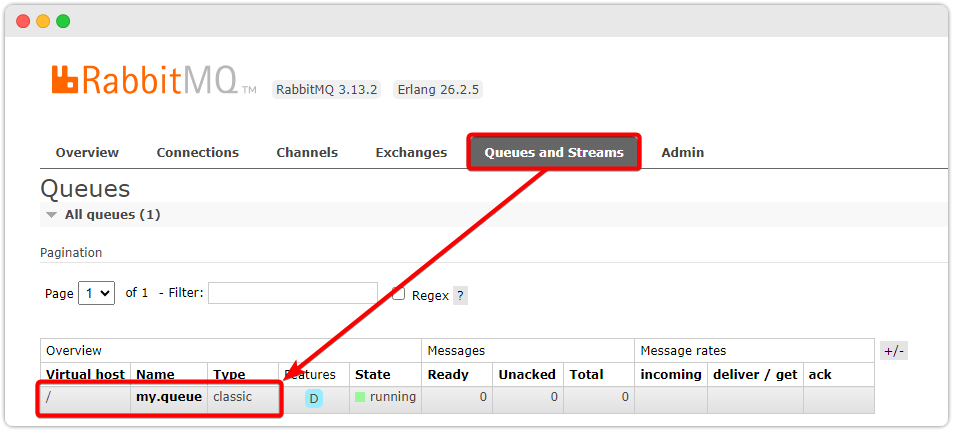Click the green macOS zoom button
Viewport: 953px width, 431px height.
click(63, 21)
